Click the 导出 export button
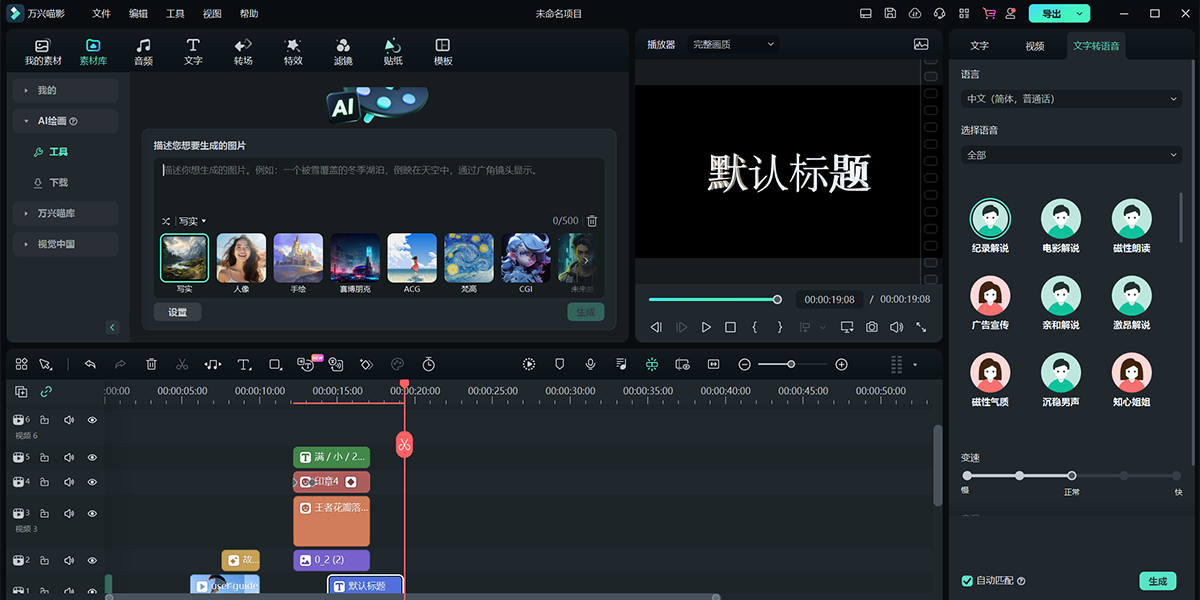The width and height of the screenshot is (1200, 600). pyautogui.click(x=1059, y=14)
